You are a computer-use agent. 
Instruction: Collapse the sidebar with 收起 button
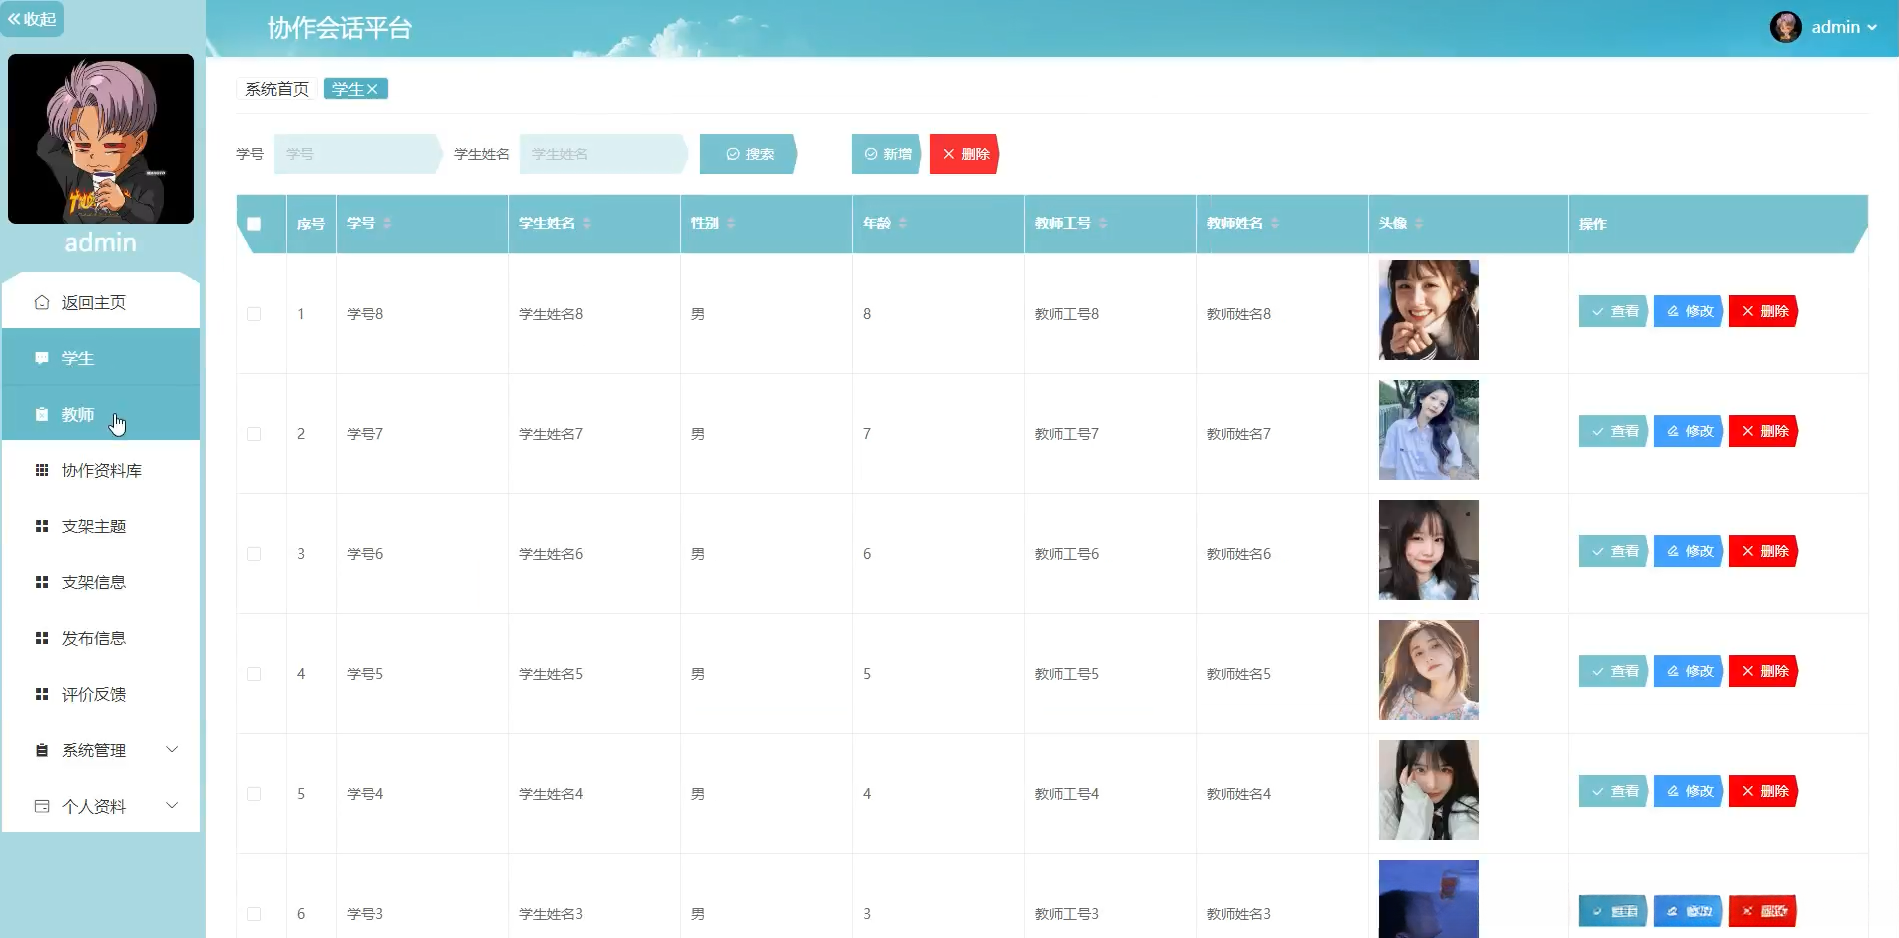(32, 19)
